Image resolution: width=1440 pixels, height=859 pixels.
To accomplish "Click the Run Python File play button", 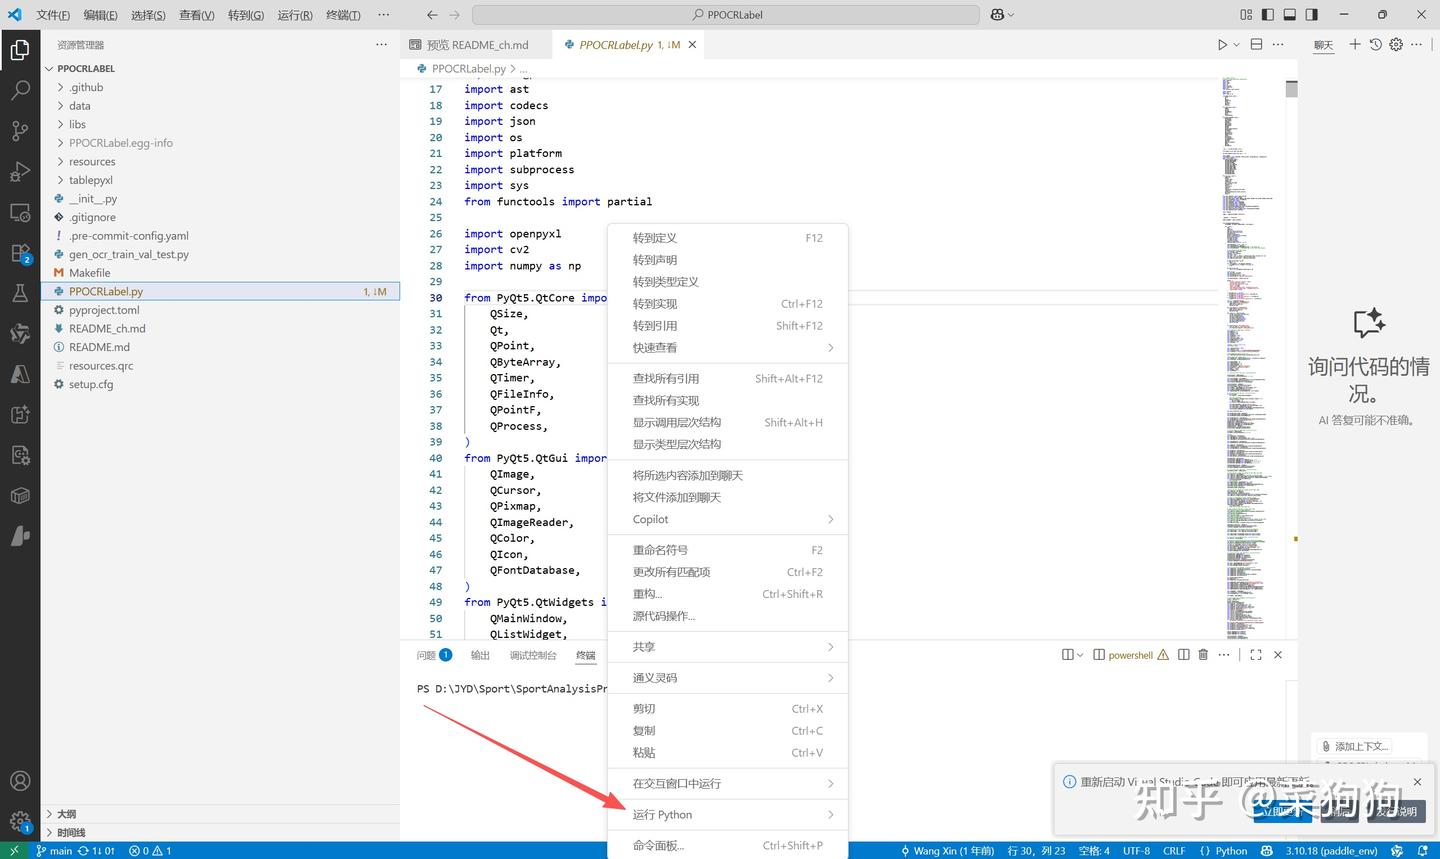I will (1222, 45).
